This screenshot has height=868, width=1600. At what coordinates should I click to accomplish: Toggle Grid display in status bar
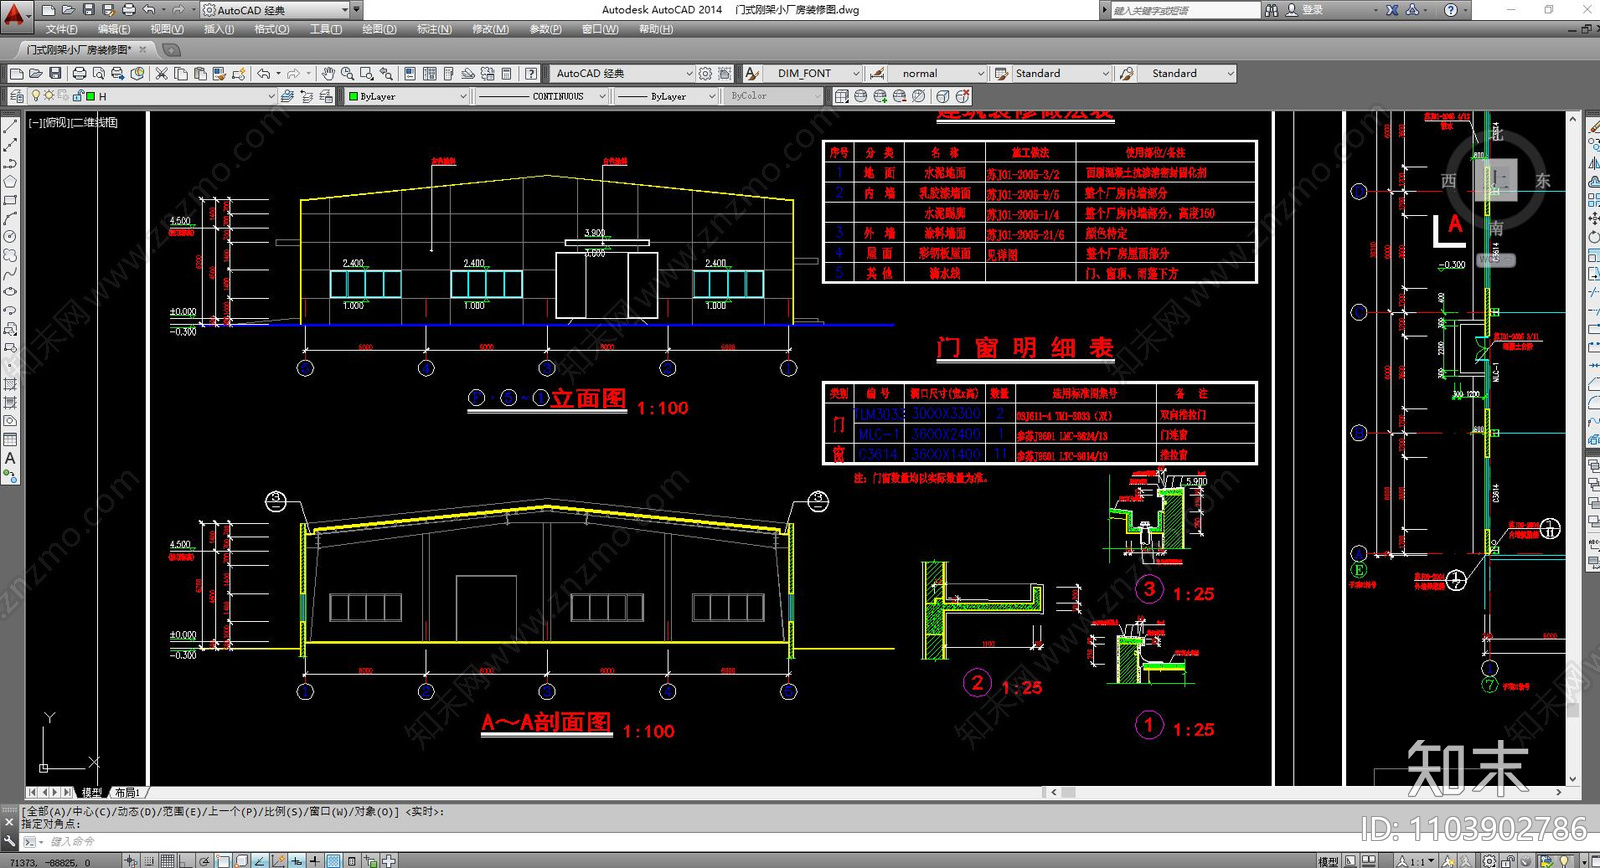(x=168, y=860)
